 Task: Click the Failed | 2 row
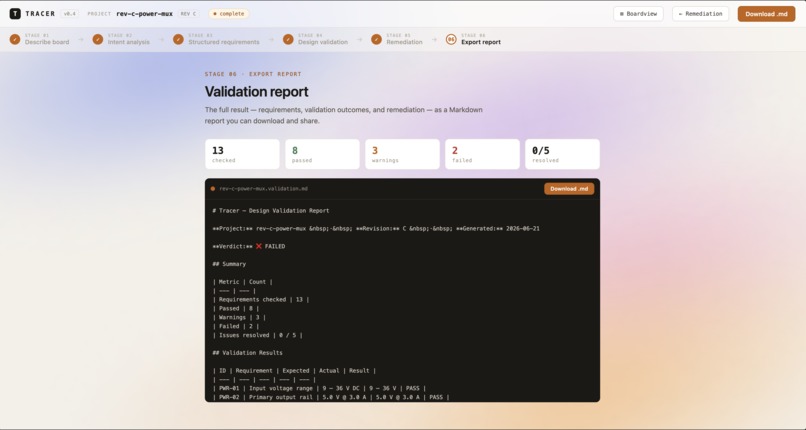(x=236, y=326)
